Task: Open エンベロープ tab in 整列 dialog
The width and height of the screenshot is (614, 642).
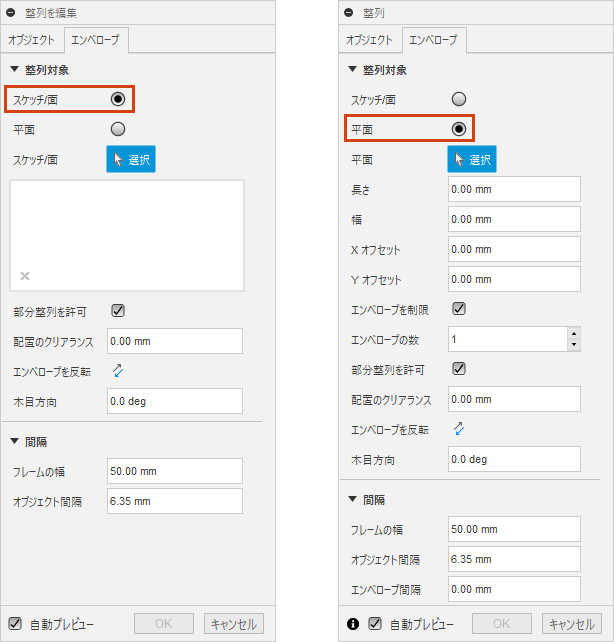Action: coord(434,40)
